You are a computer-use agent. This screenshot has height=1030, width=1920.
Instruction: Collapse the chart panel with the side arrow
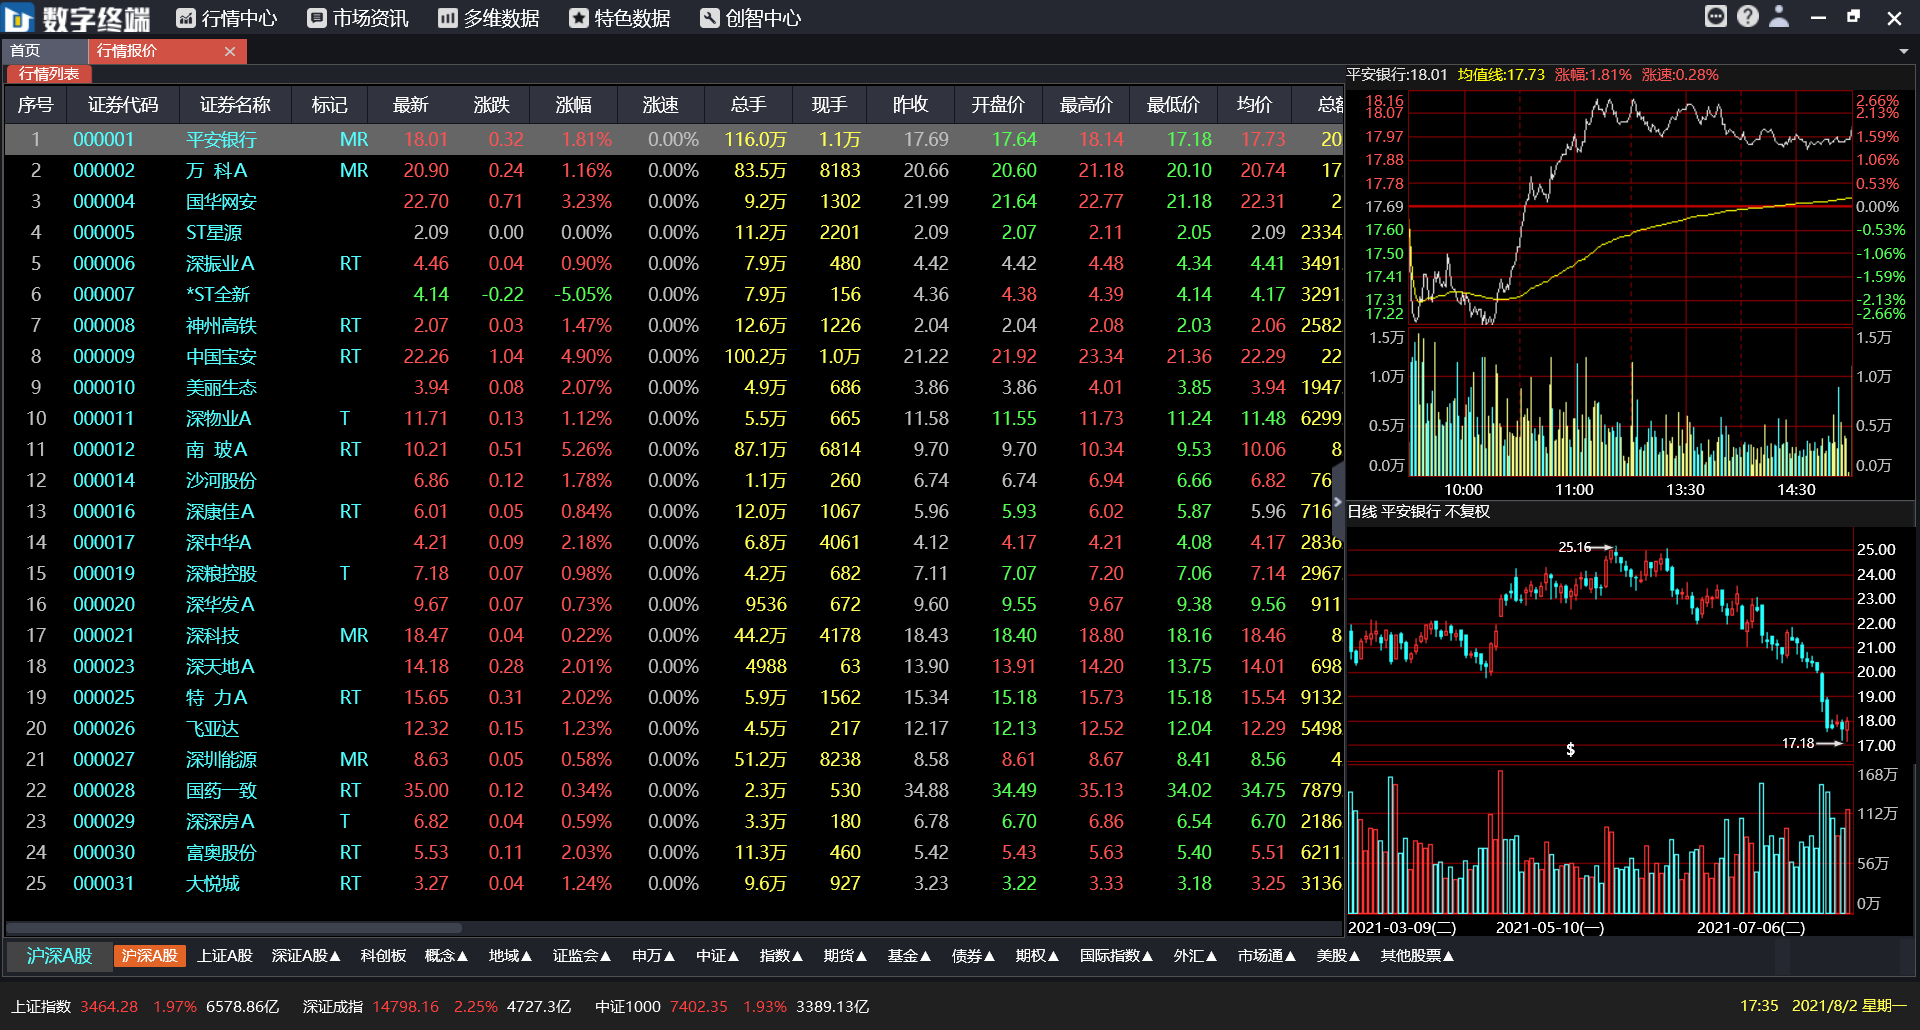(x=1337, y=500)
